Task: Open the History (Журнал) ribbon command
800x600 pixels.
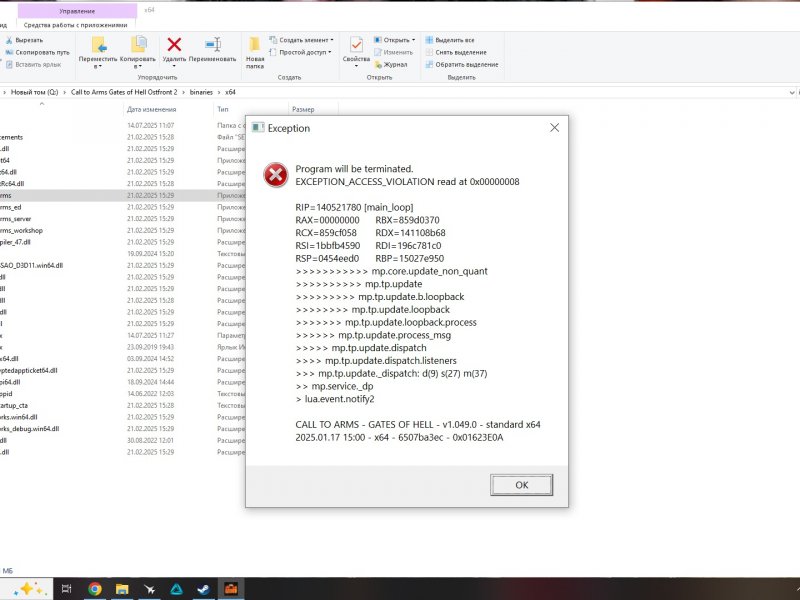Action: [x=391, y=64]
